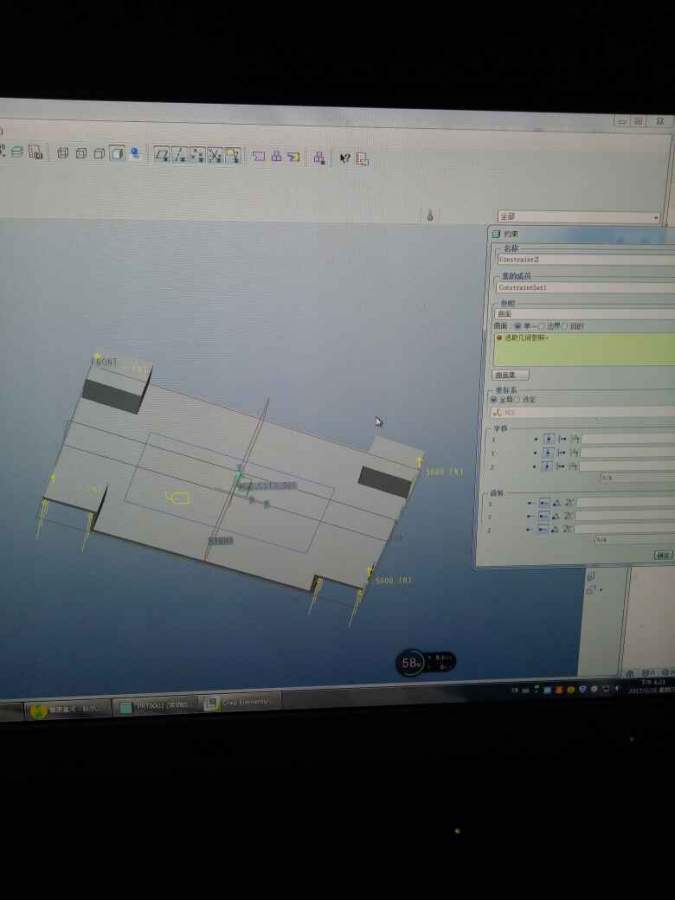Choose the 全局 coordinate system radio button
Viewport: 675px width, 900px height.
[493, 399]
